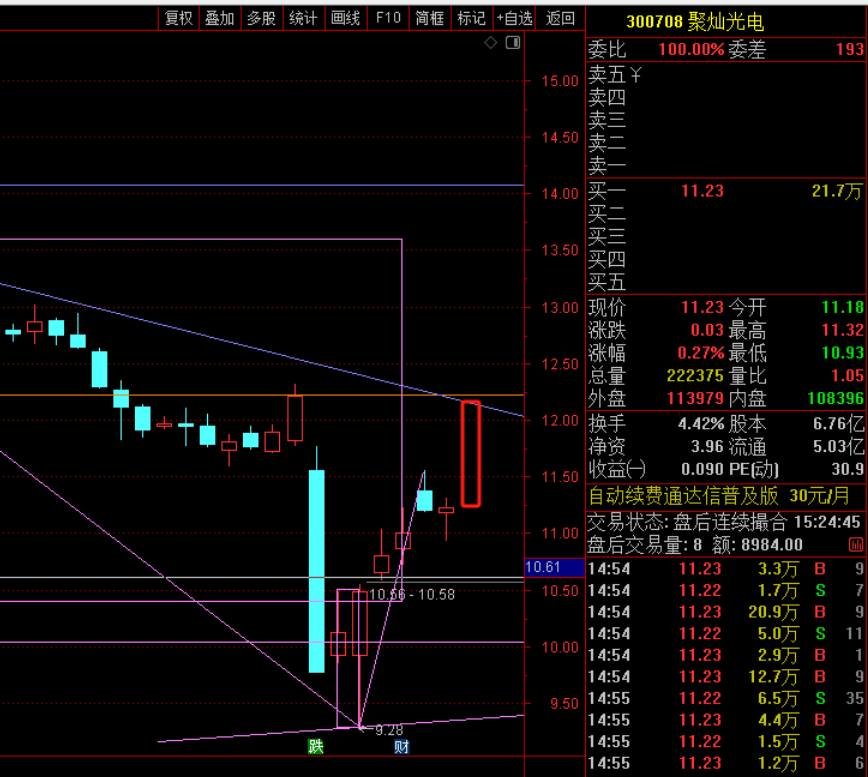
Task: Click the 返回 button
Action: click(560, 18)
